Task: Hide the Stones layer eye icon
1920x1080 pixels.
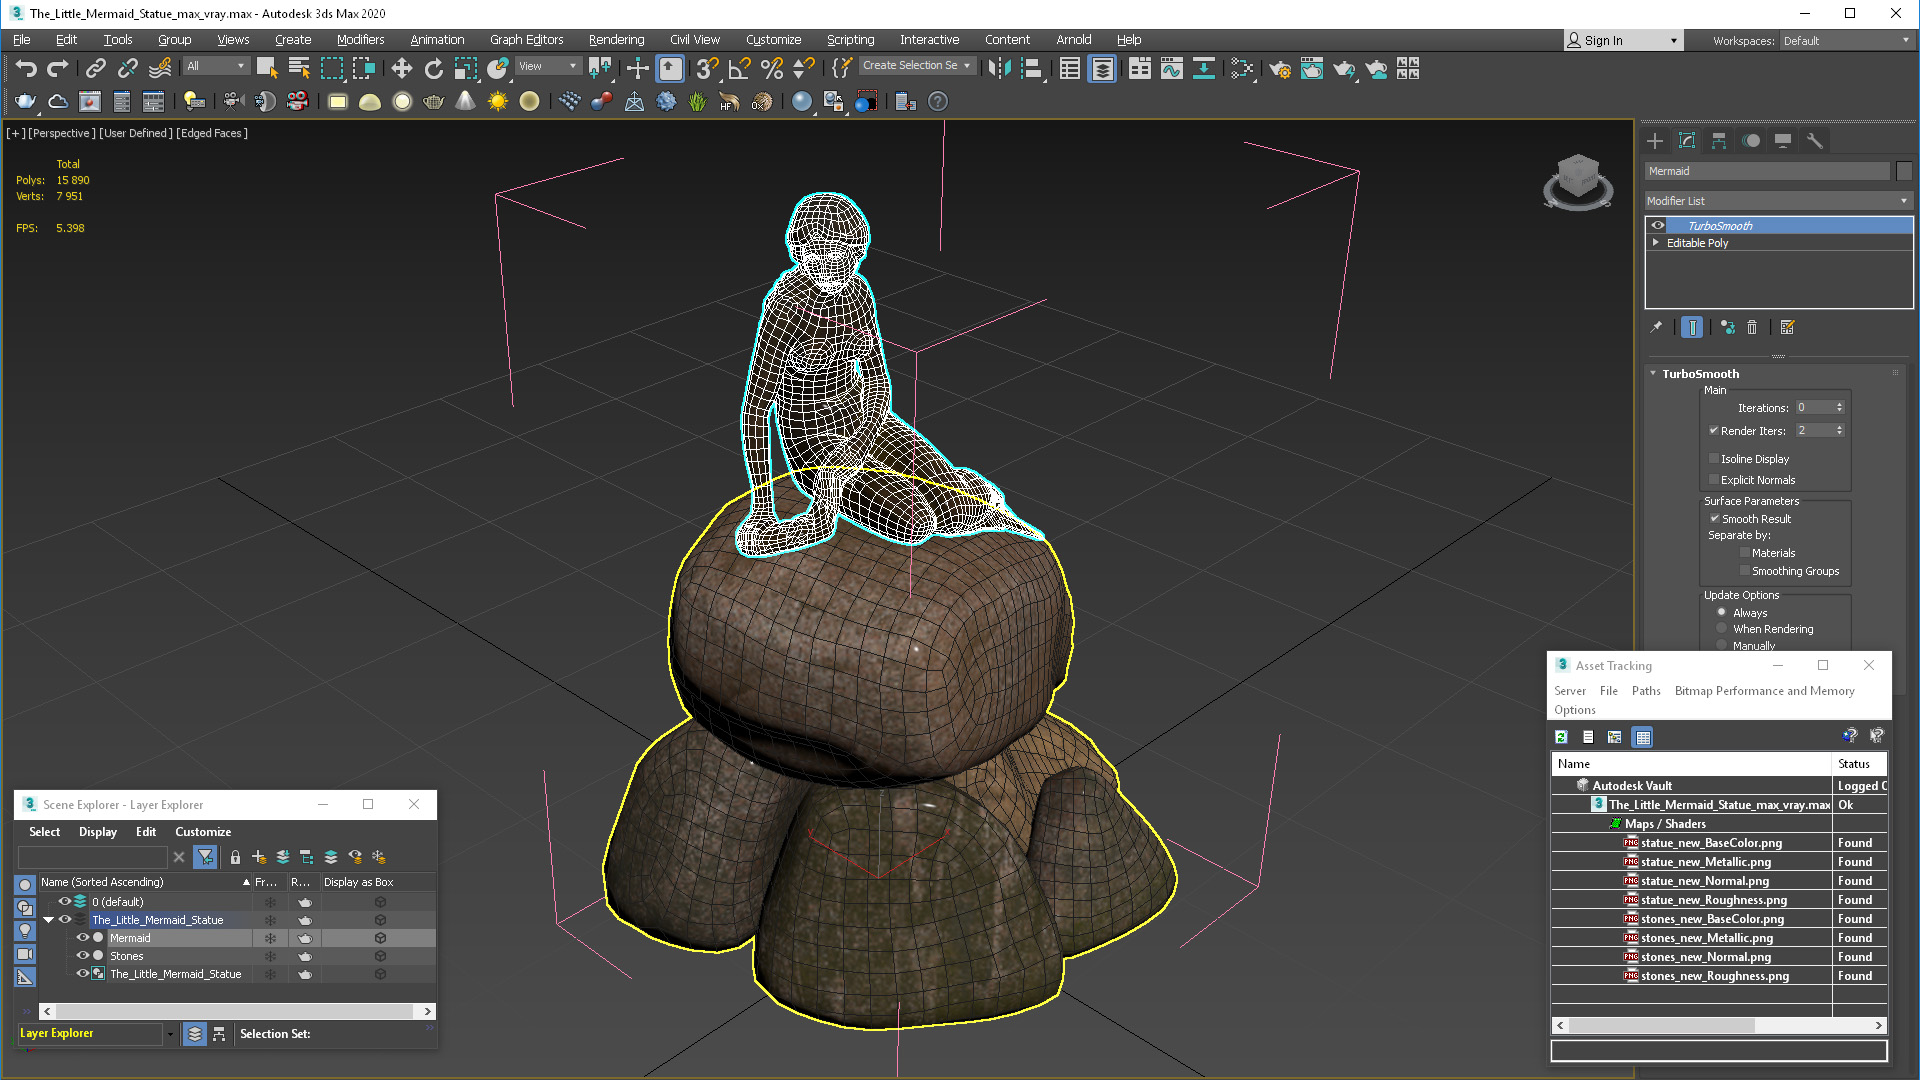Action: [x=83, y=956]
